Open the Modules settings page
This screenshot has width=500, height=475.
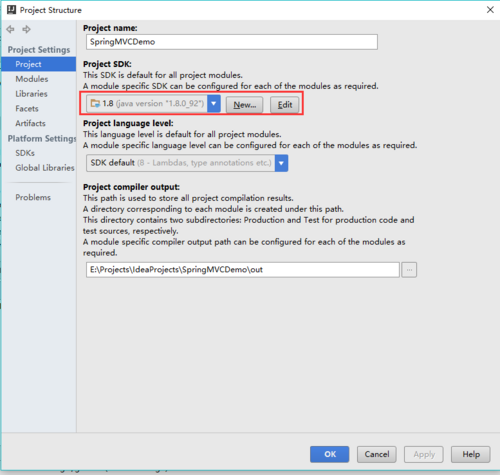pyautogui.click(x=32, y=79)
